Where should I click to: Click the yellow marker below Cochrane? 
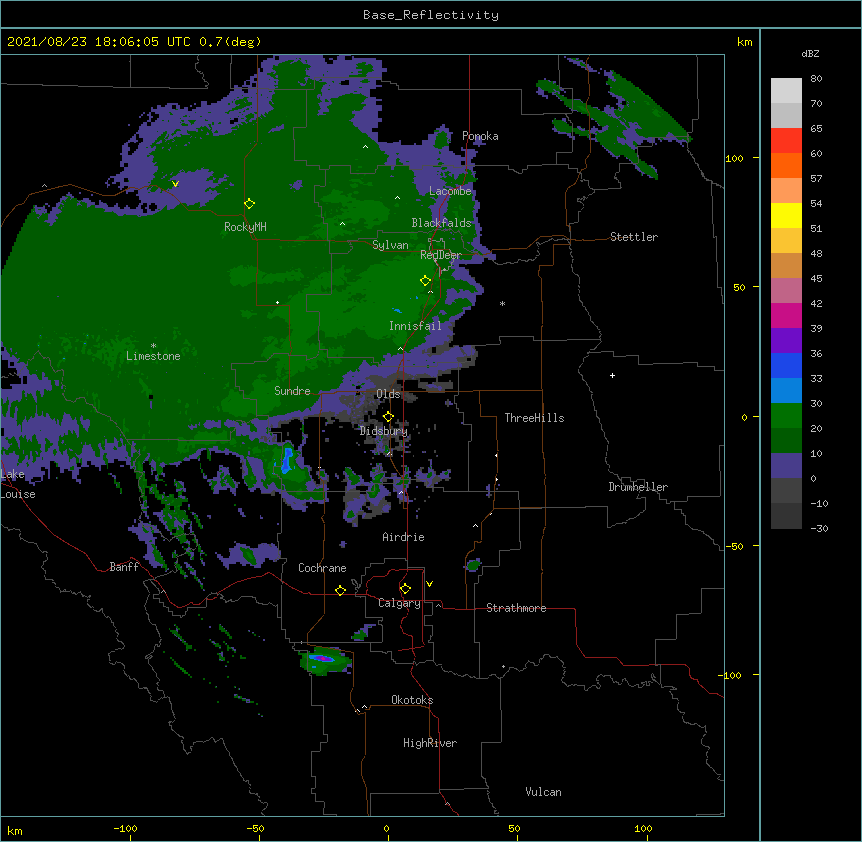click(340, 591)
